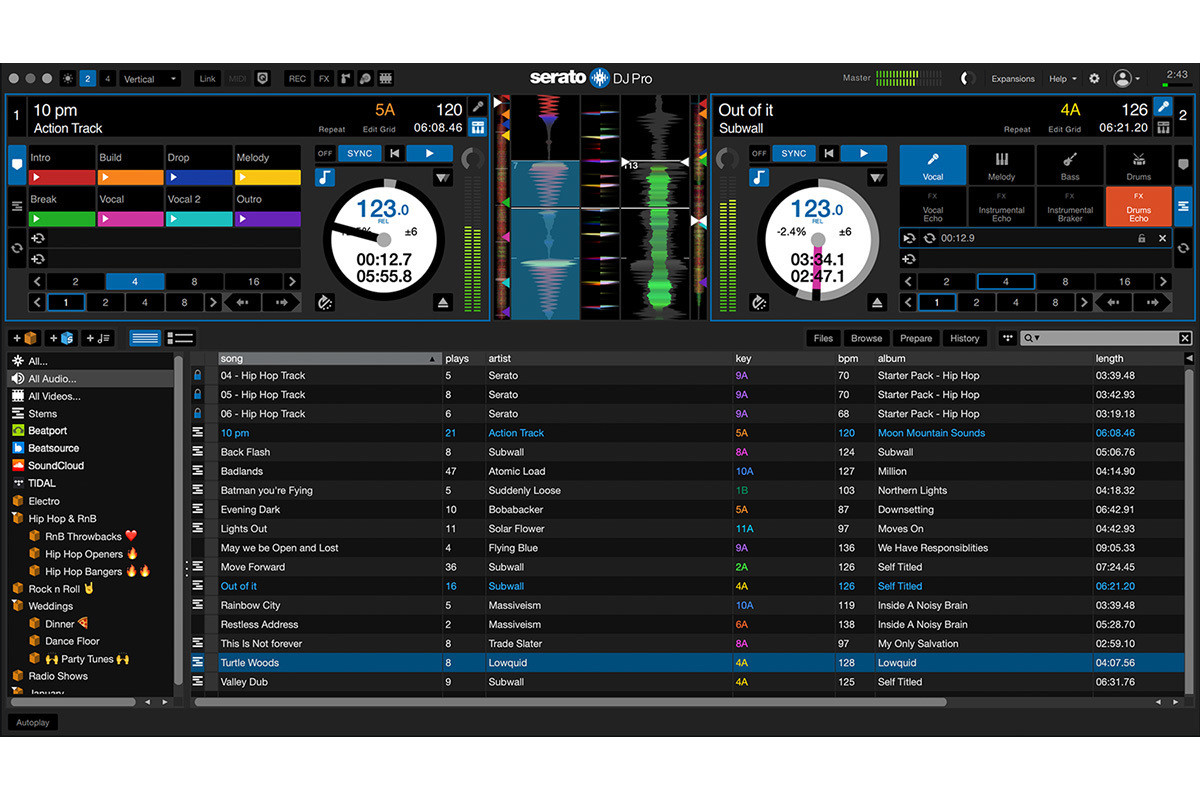The width and height of the screenshot is (1200, 800).
Task: Open deck 1 censor/slip mode icon
Action: (x=325, y=302)
